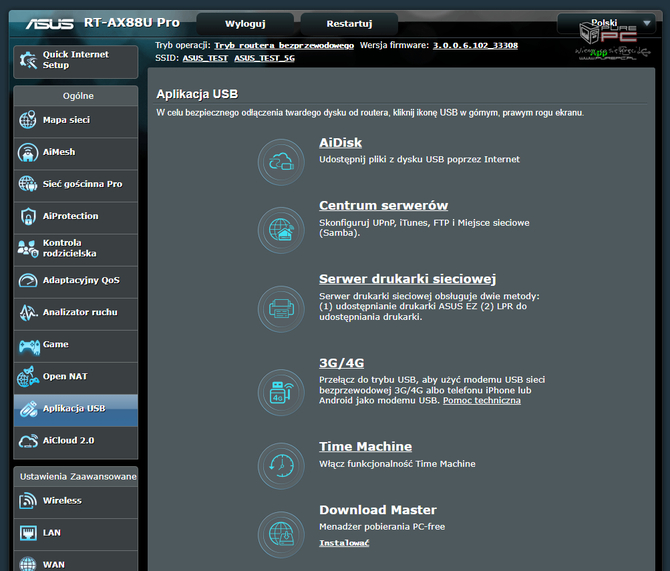The height and width of the screenshot is (571, 670).
Task: Click the ASUS logo in header
Action: coord(50,23)
